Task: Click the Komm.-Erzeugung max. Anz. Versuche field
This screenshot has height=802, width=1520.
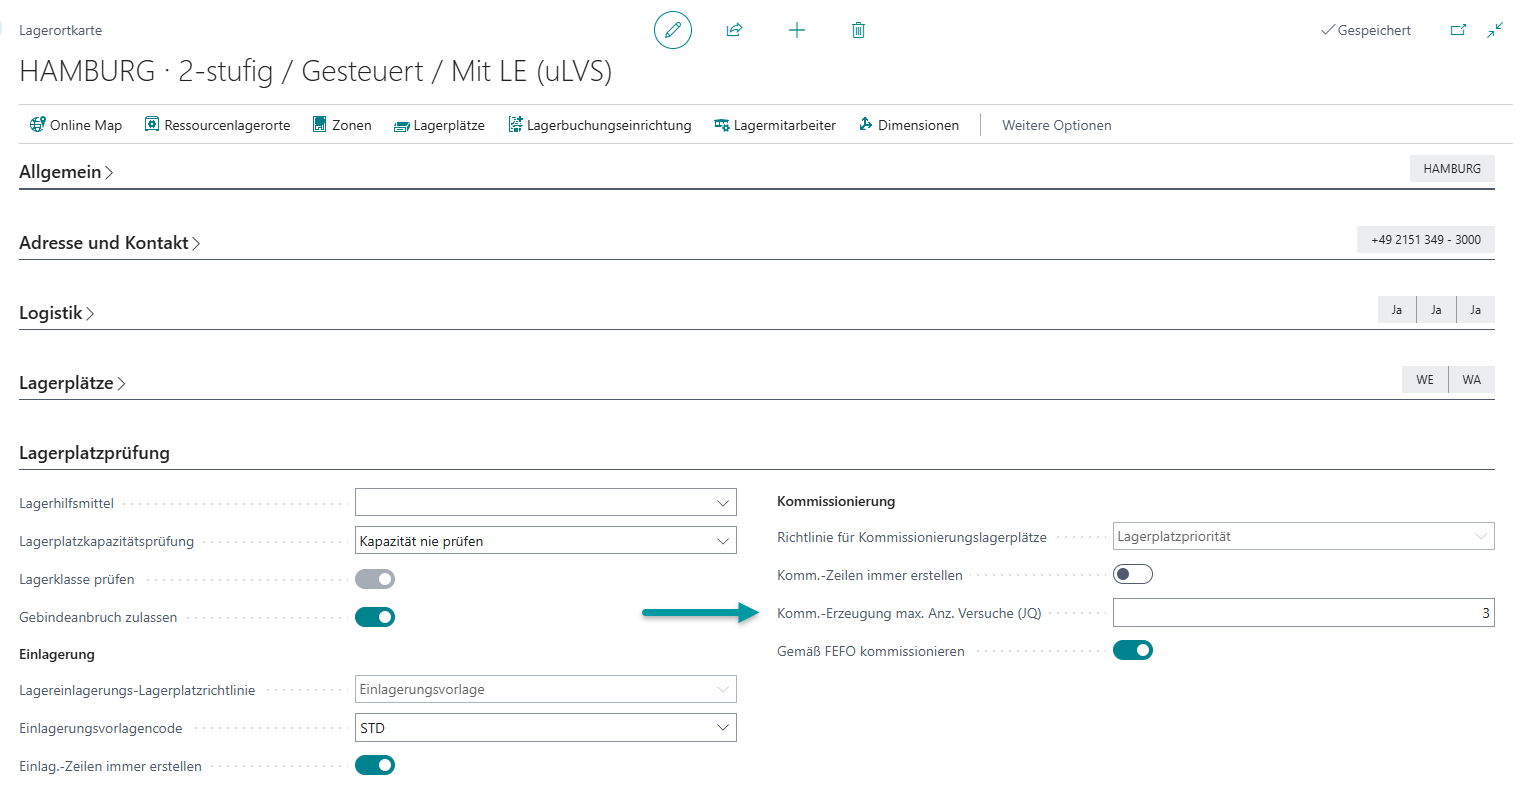Action: point(1302,613)
